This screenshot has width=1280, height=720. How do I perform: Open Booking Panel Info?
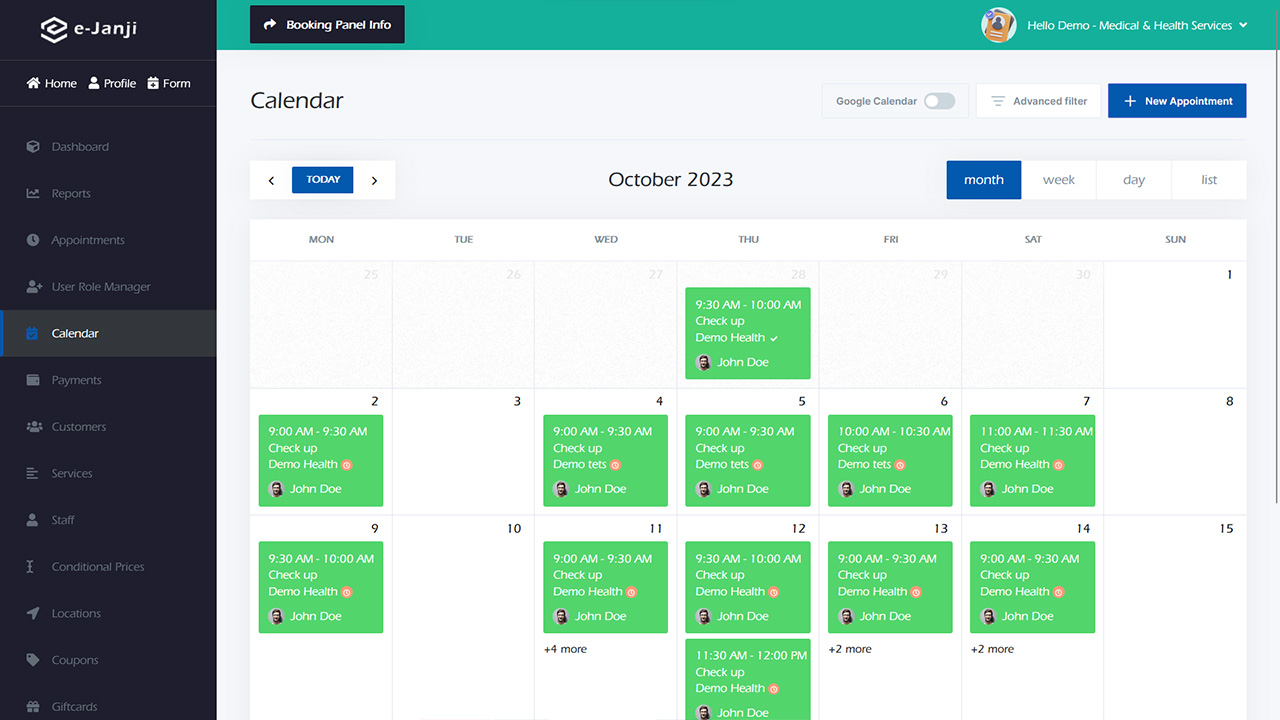(327, 25)
